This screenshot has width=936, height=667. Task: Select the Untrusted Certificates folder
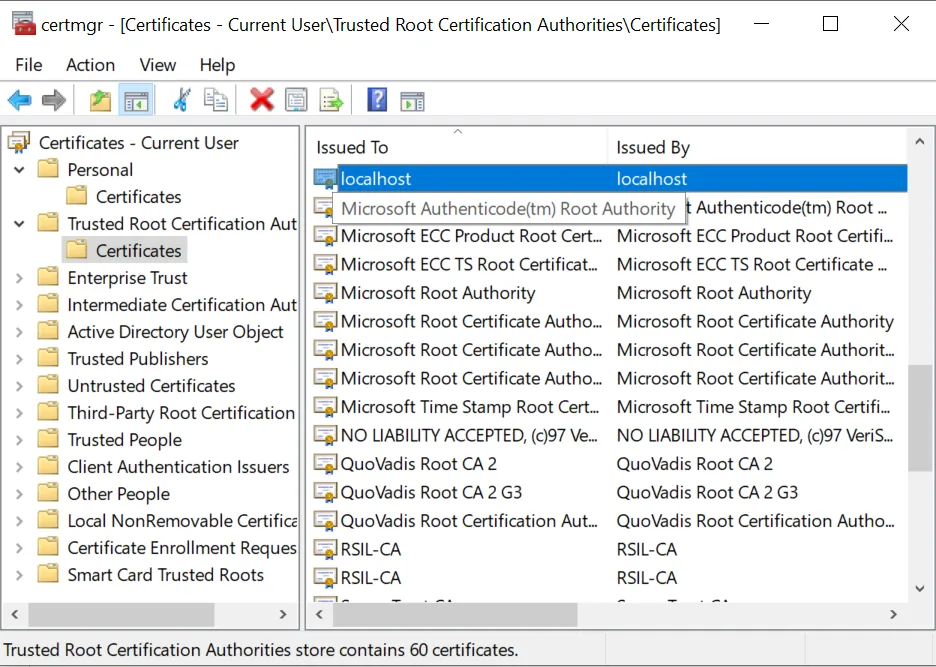coord(151,386)
